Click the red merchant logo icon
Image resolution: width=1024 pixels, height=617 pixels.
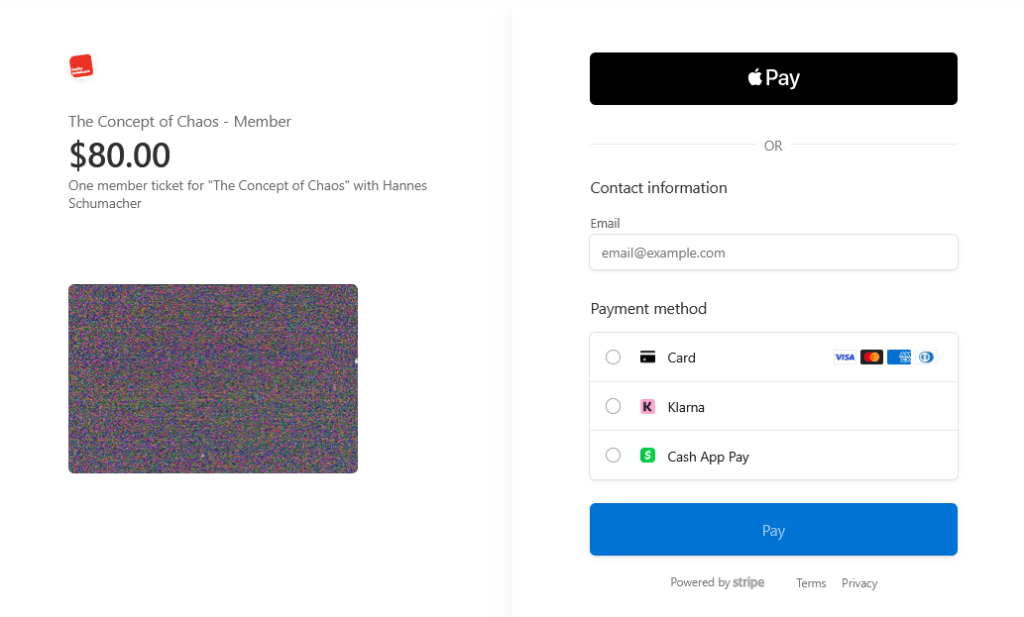click(82, 66)
